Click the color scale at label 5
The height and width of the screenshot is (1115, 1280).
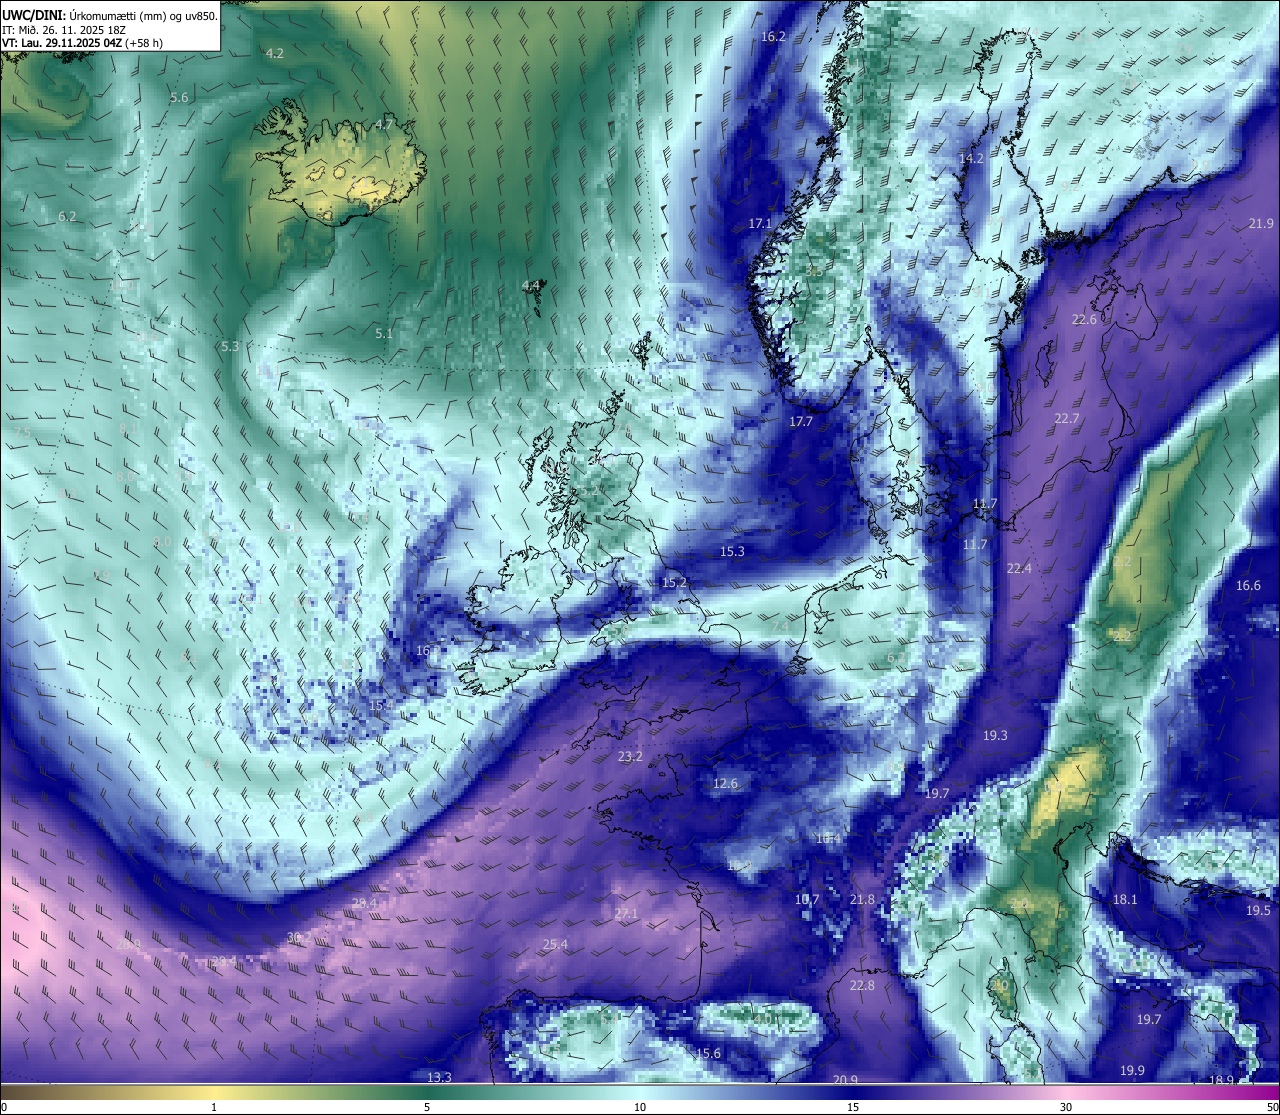click(427, 1107)
